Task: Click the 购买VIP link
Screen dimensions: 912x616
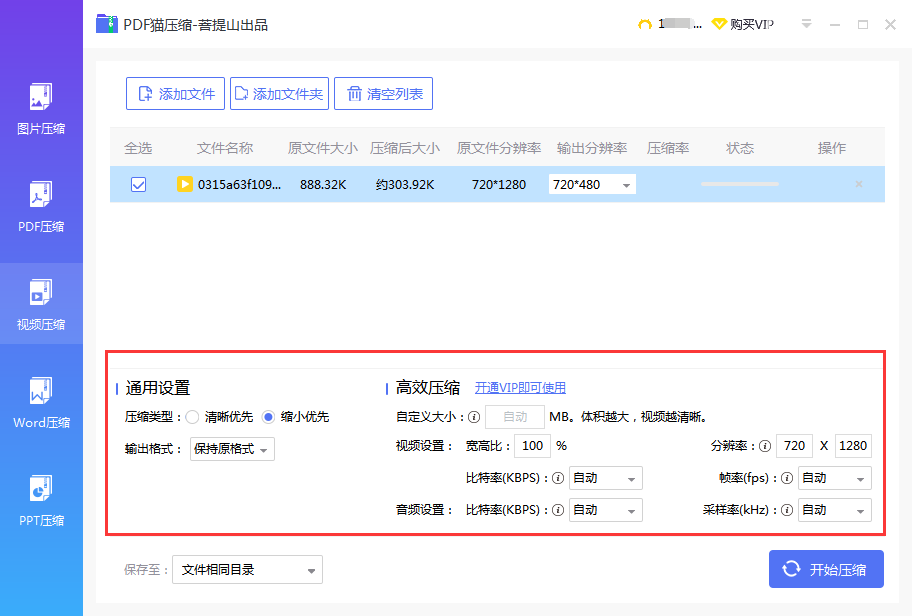Action: (752, 24)
